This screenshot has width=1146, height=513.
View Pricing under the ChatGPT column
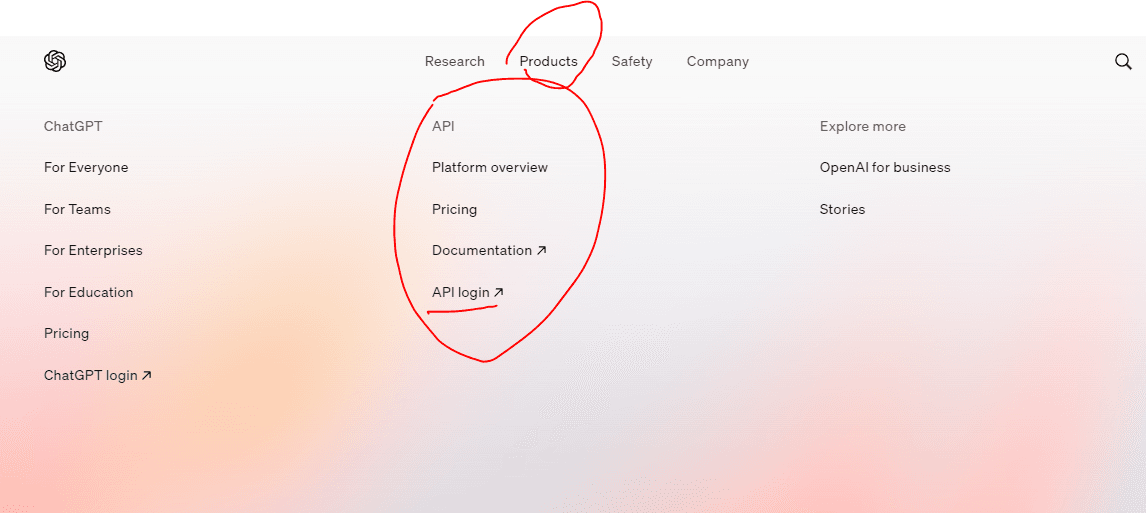66,333
